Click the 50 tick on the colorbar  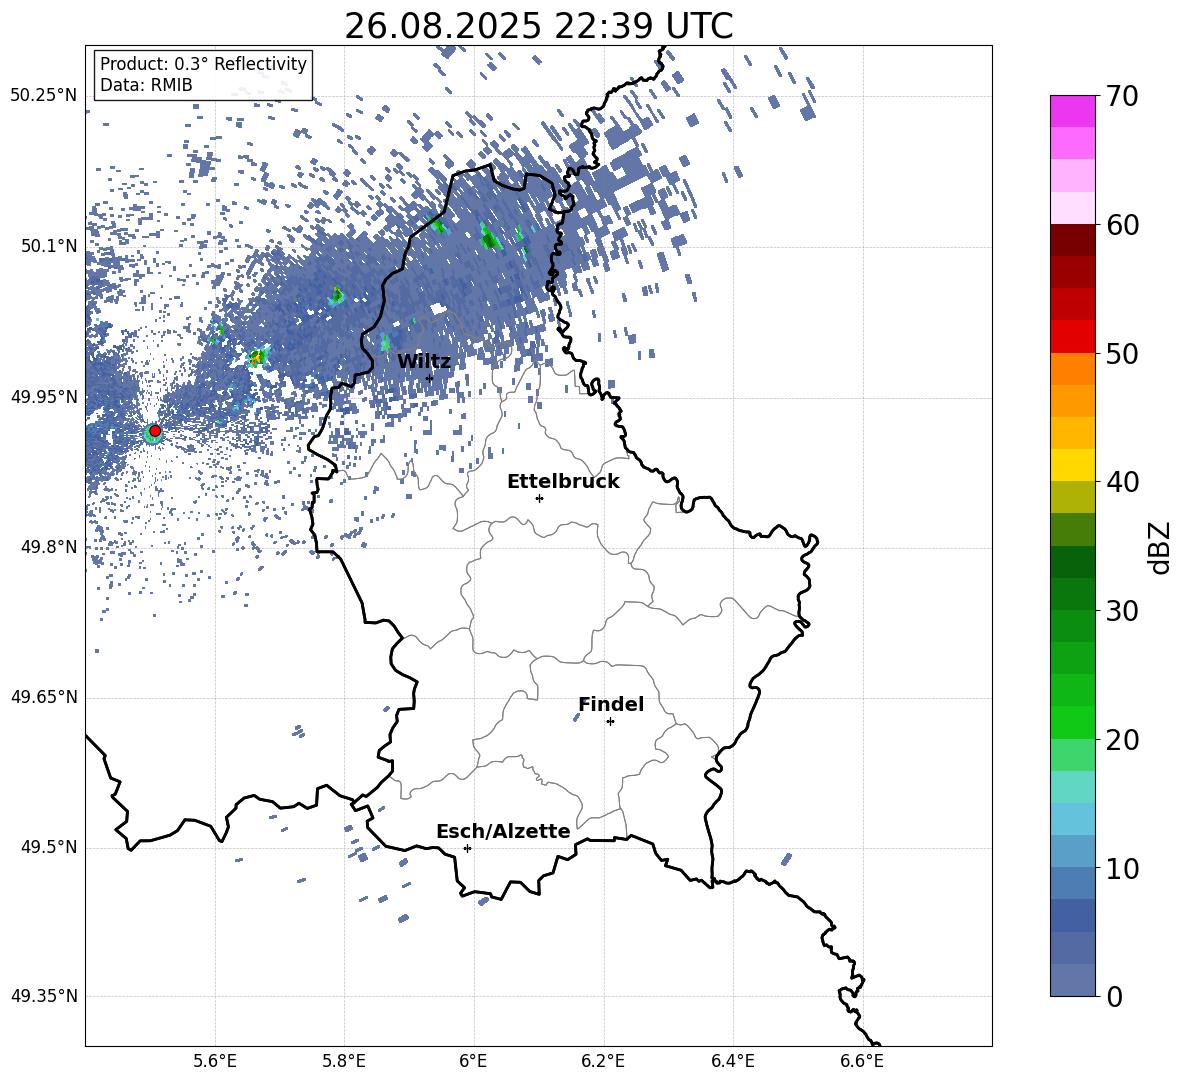(x=1122, y=354)
